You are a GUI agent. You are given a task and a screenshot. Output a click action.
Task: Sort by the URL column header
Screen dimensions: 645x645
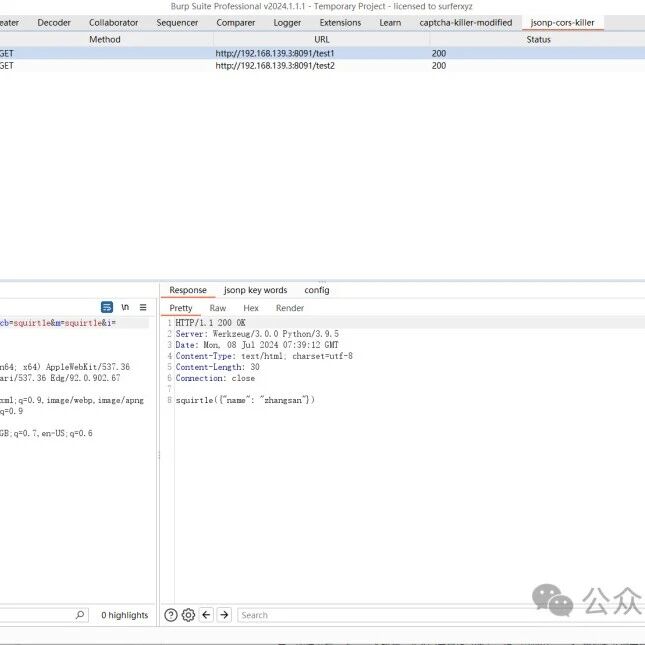tap(322, 39)
